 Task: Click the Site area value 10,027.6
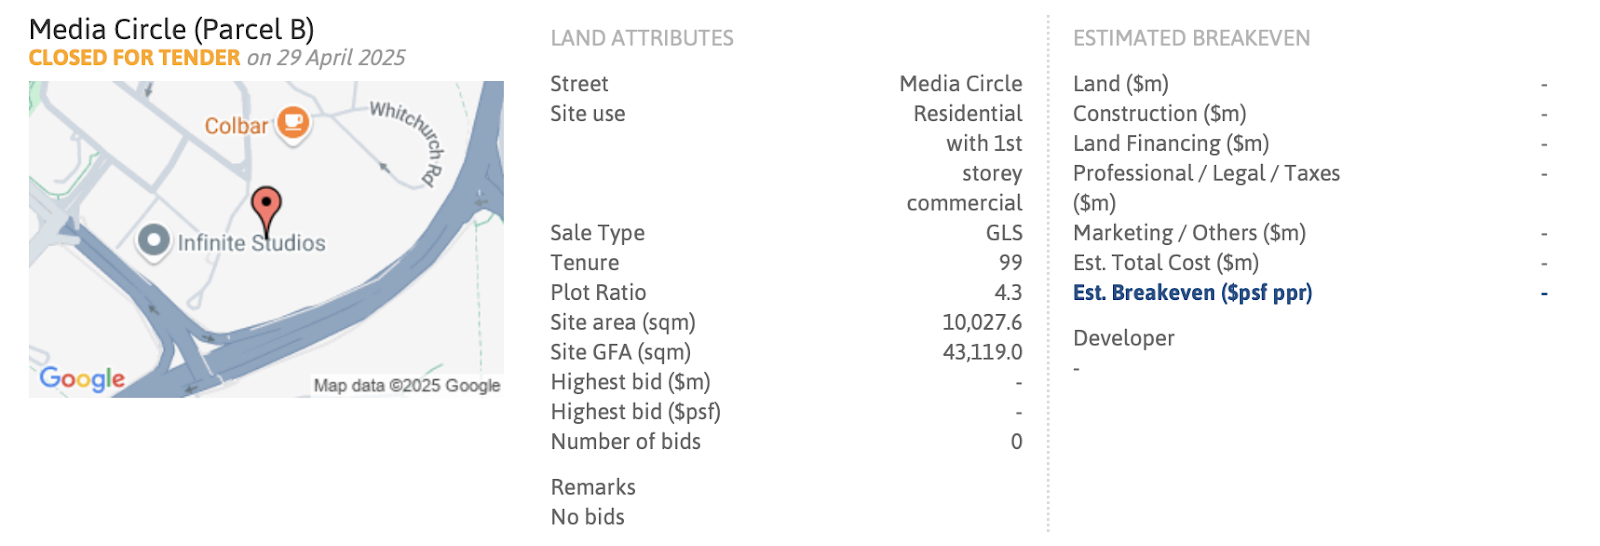982,322
